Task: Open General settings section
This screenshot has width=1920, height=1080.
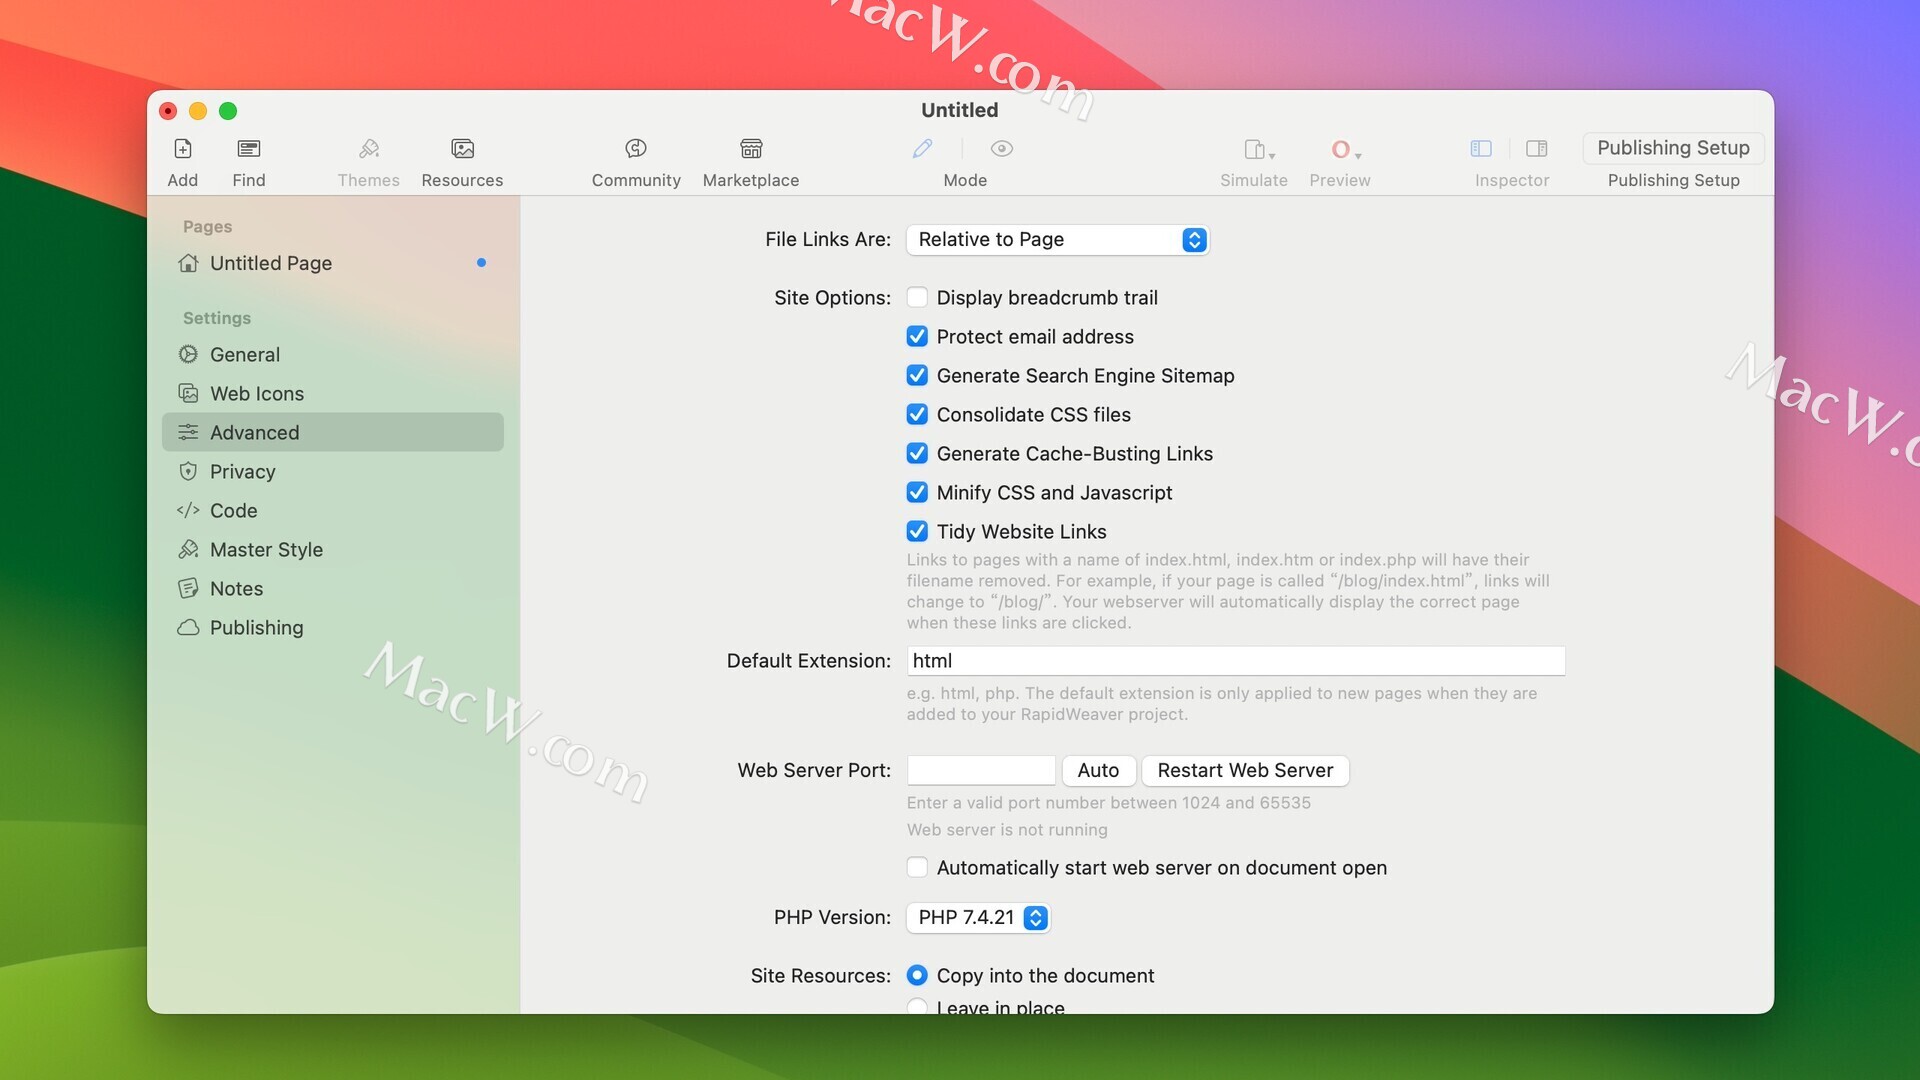Action: pyautogui.click(x=333, y=354)
